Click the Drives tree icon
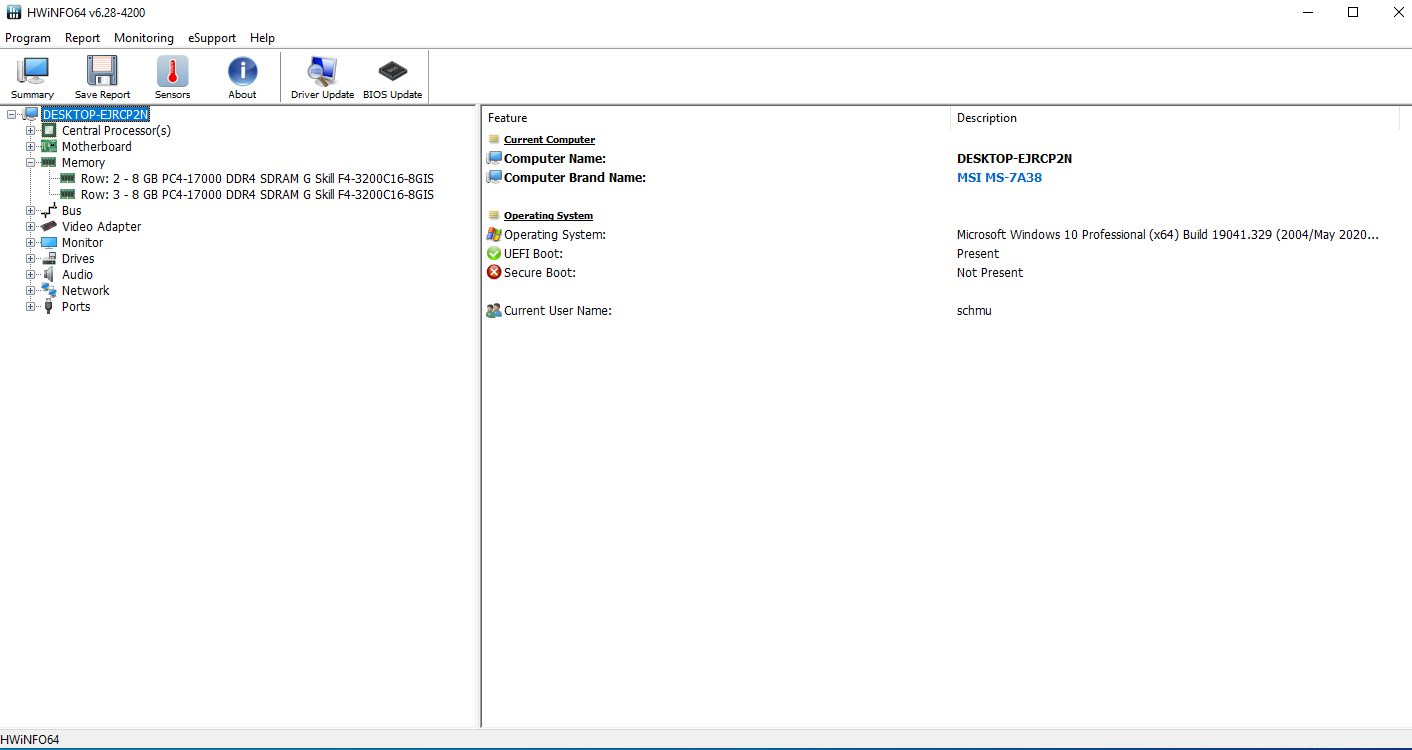 tap(48, 258)
